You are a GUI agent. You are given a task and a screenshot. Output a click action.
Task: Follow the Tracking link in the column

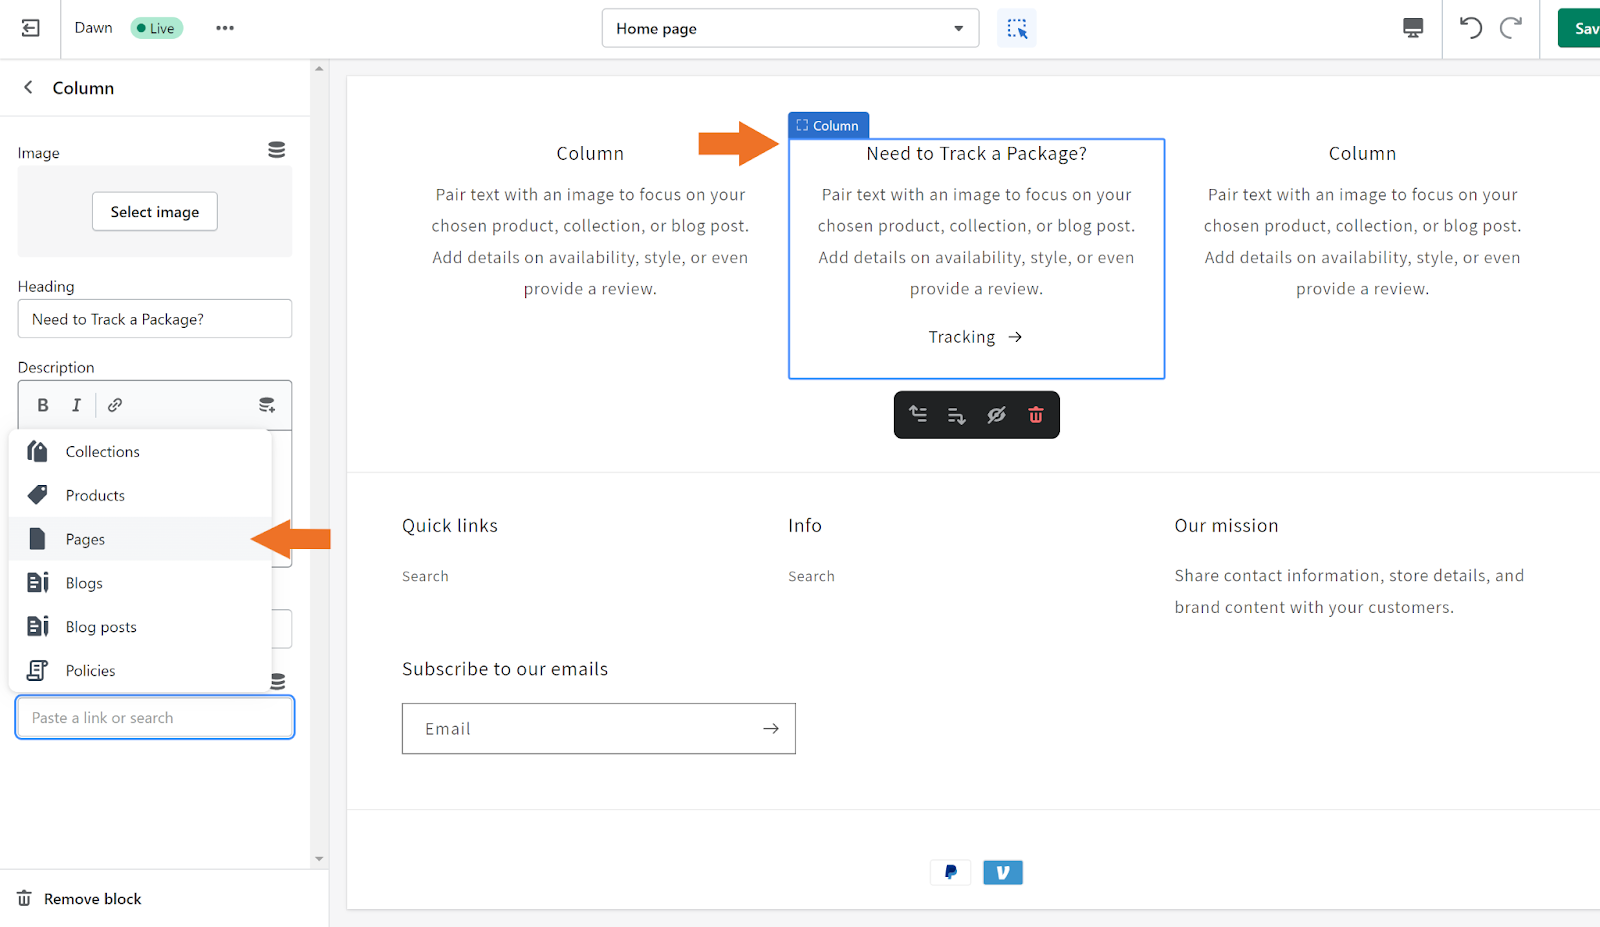975,337
